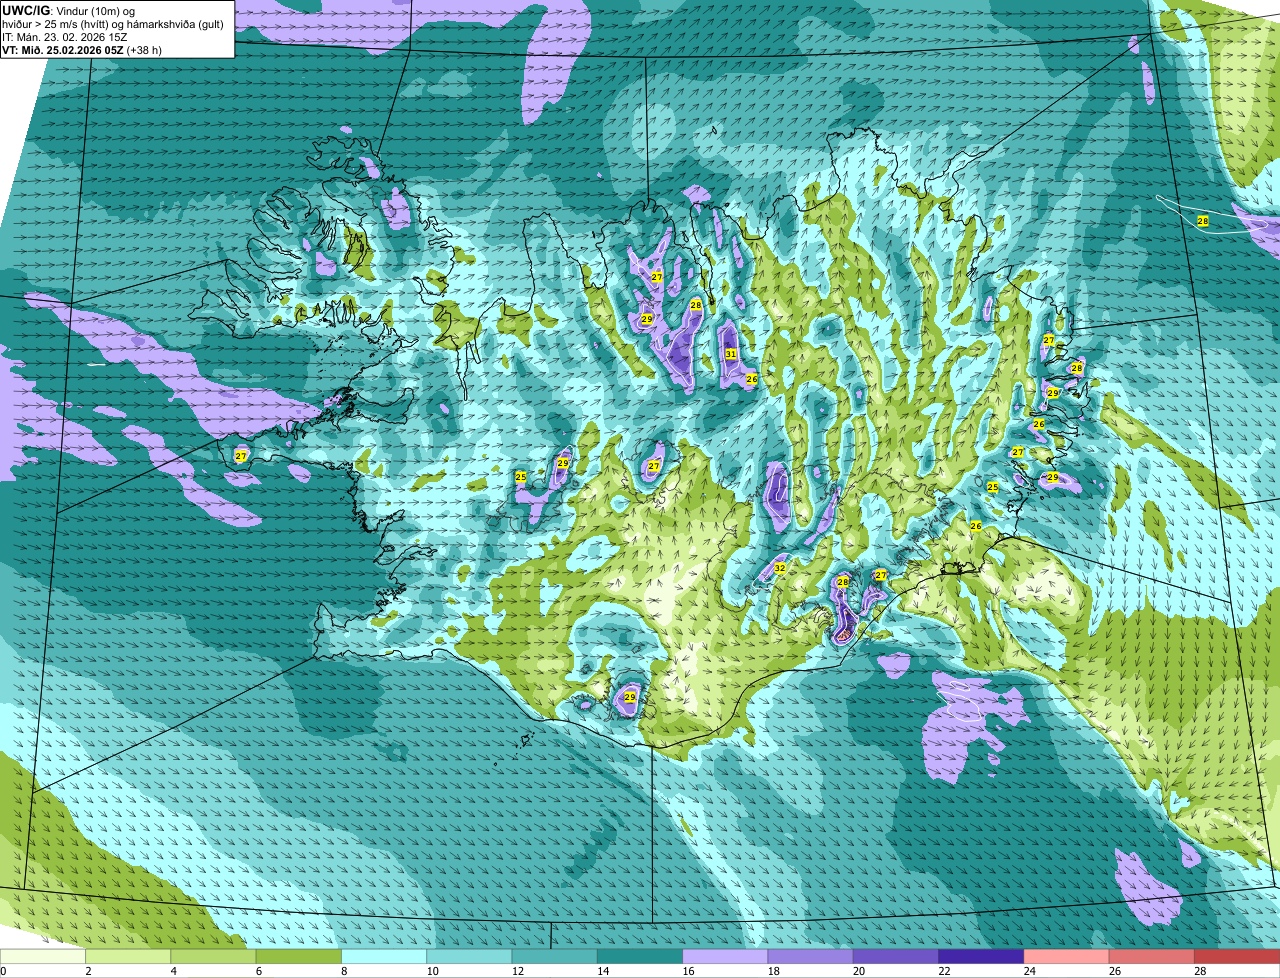
Task: Click the 4–6 m/s legend color swatch
Action: pyautogui.click(x=213, y=957)
